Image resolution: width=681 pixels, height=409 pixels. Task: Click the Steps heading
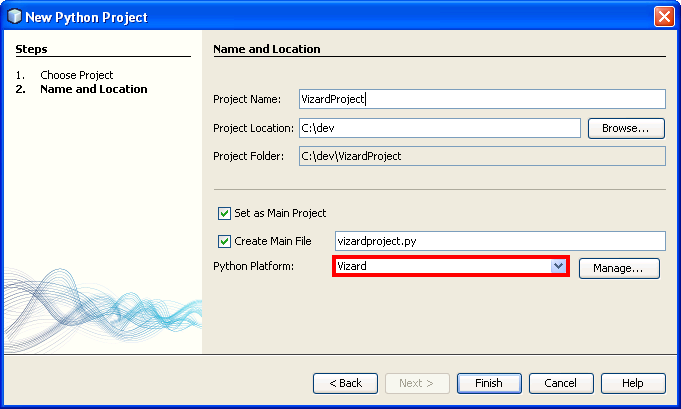[x=31, y=49]
